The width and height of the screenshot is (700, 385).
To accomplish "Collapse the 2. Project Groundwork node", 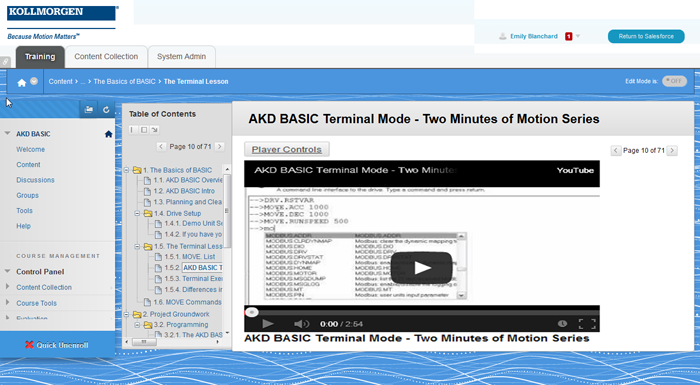I will coord(126,314).
